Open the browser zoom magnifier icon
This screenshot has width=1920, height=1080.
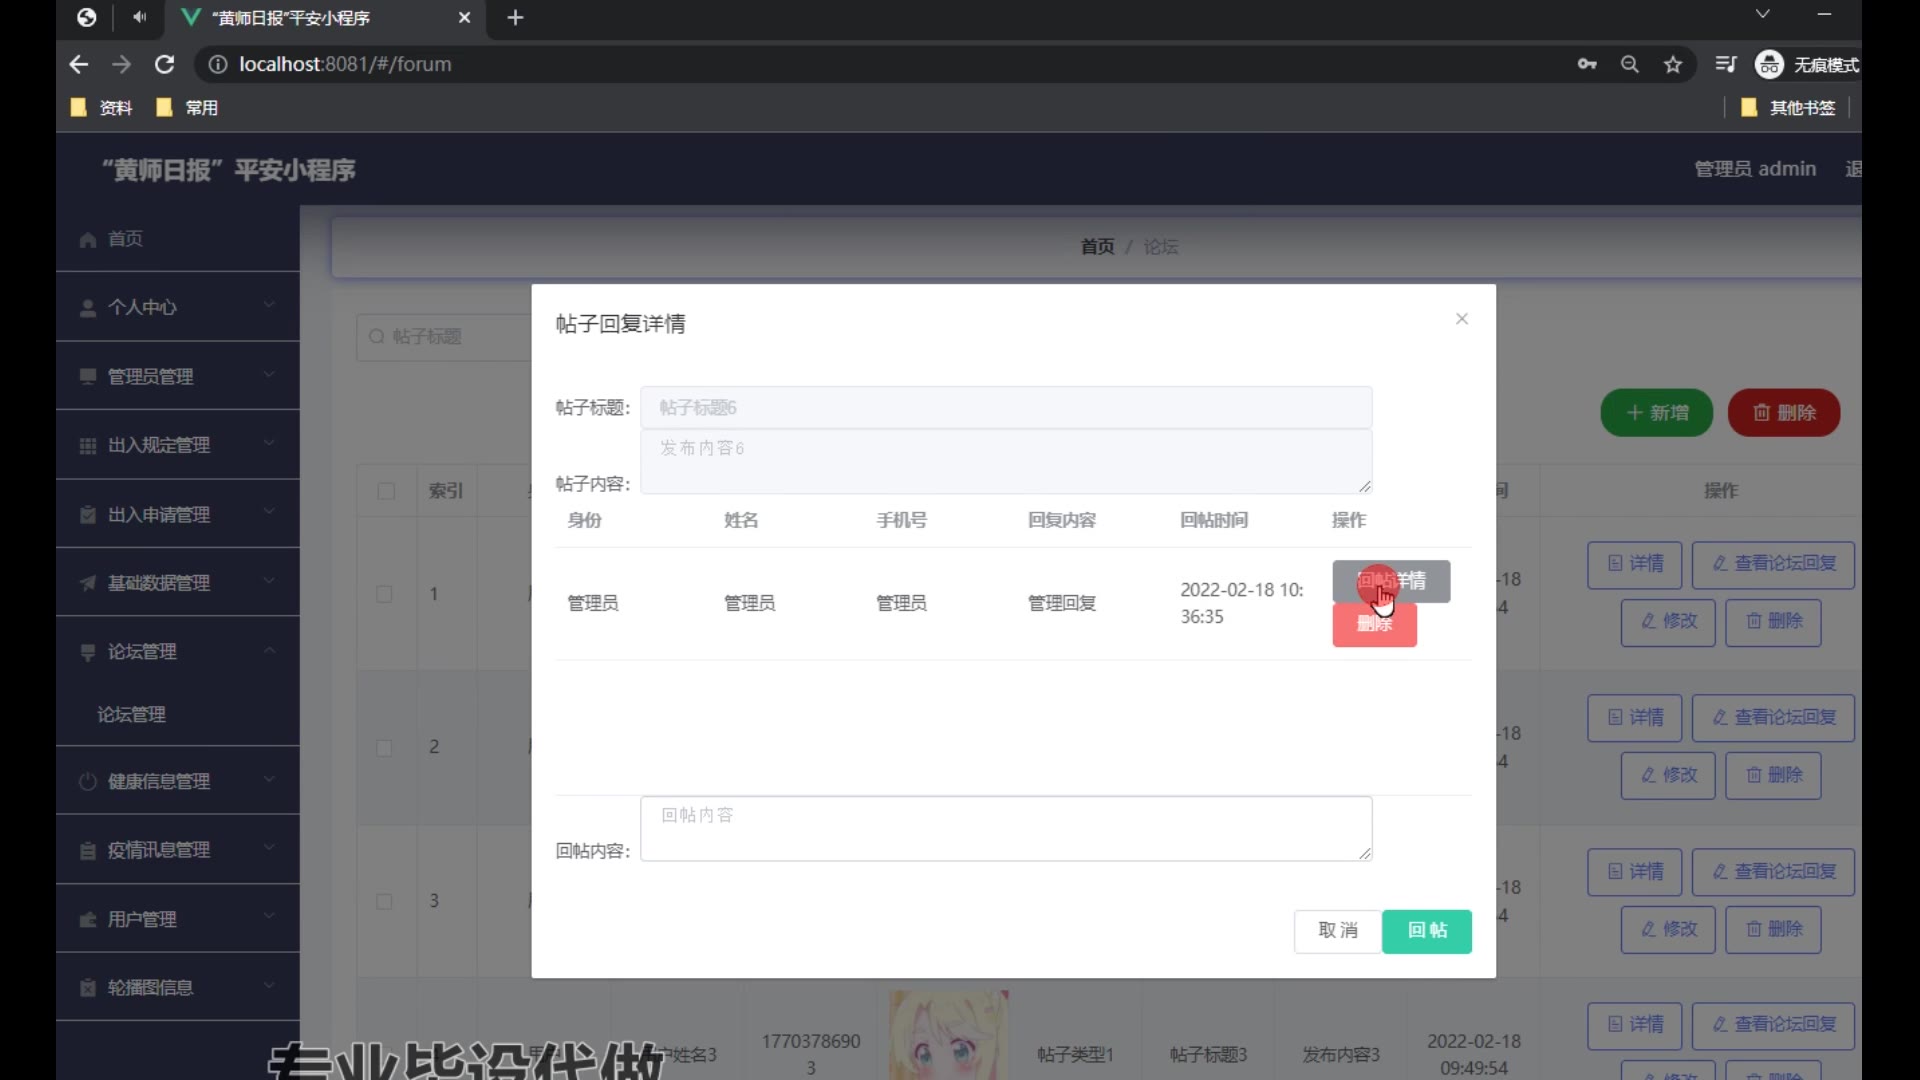(x=1630, y=64)
